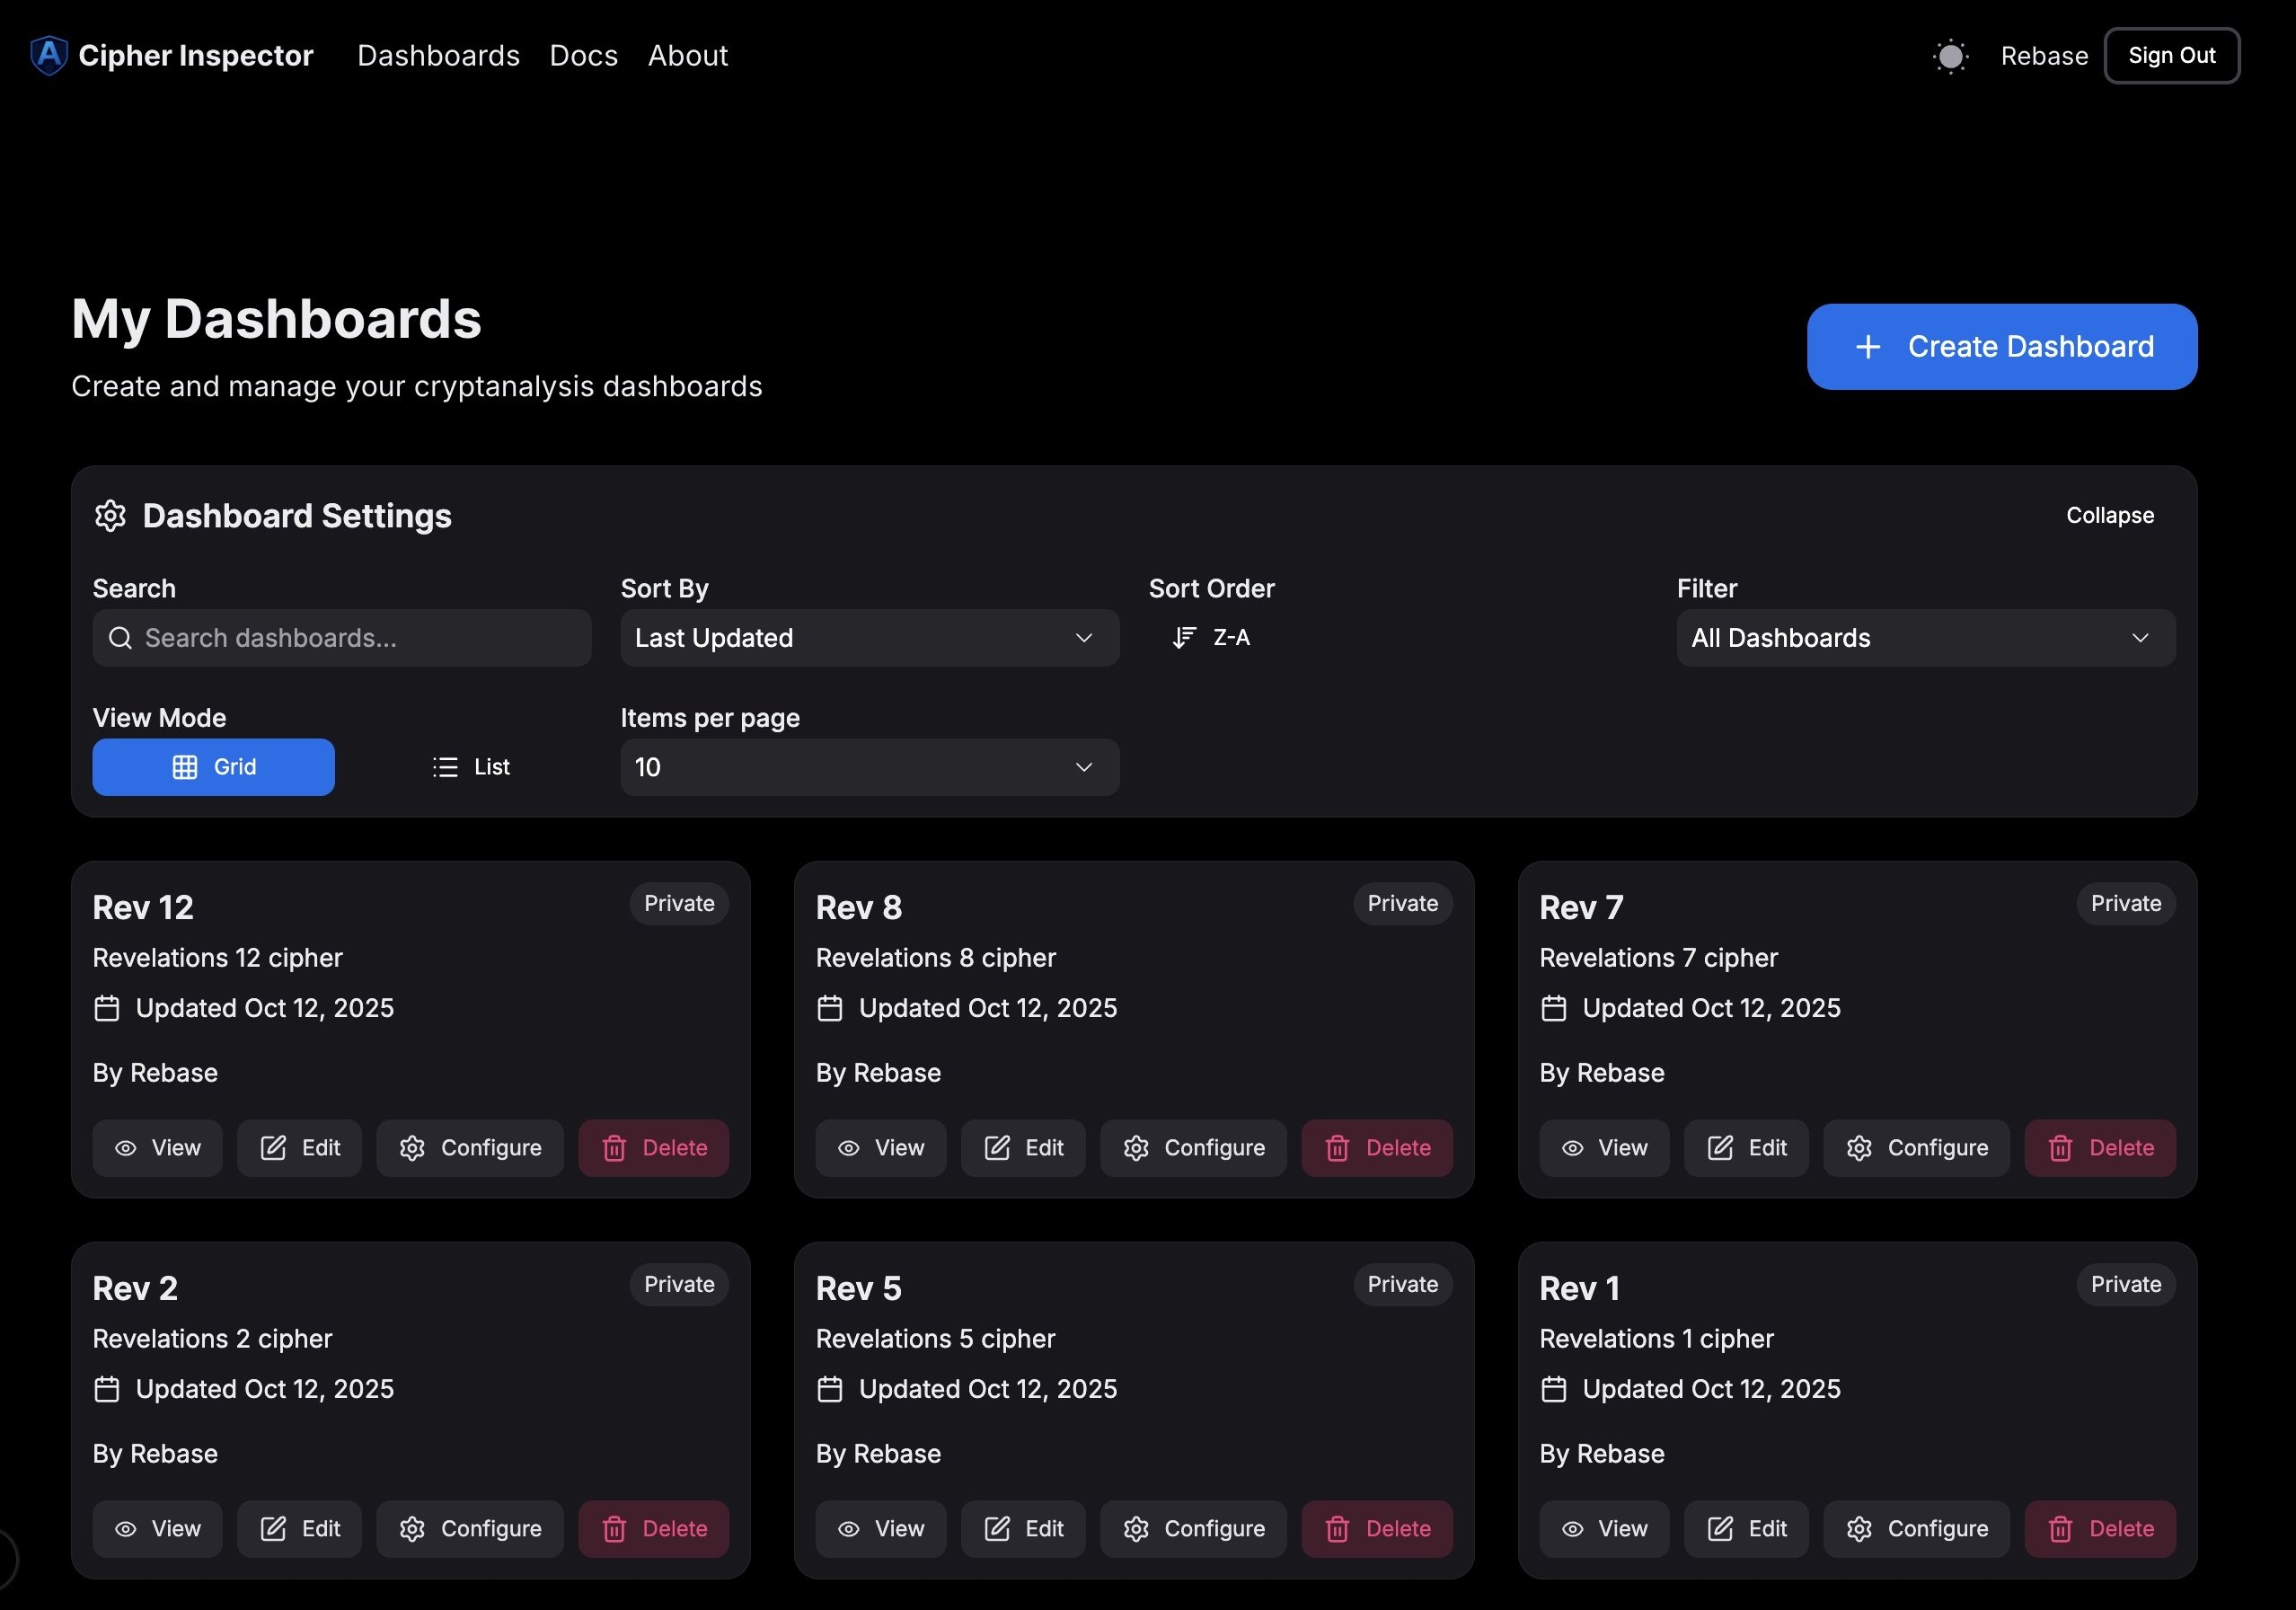Open the About nav item
Screen dimensions: 2296x1610
[688, 55]
